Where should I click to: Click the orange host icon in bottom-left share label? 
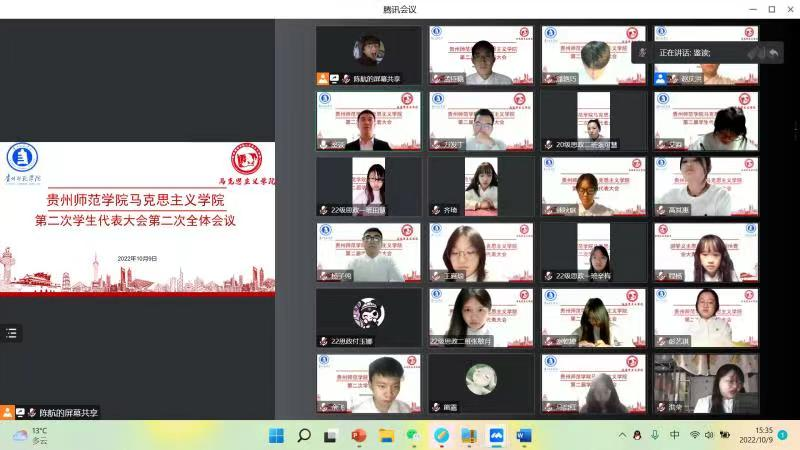[x=7, y=412]
